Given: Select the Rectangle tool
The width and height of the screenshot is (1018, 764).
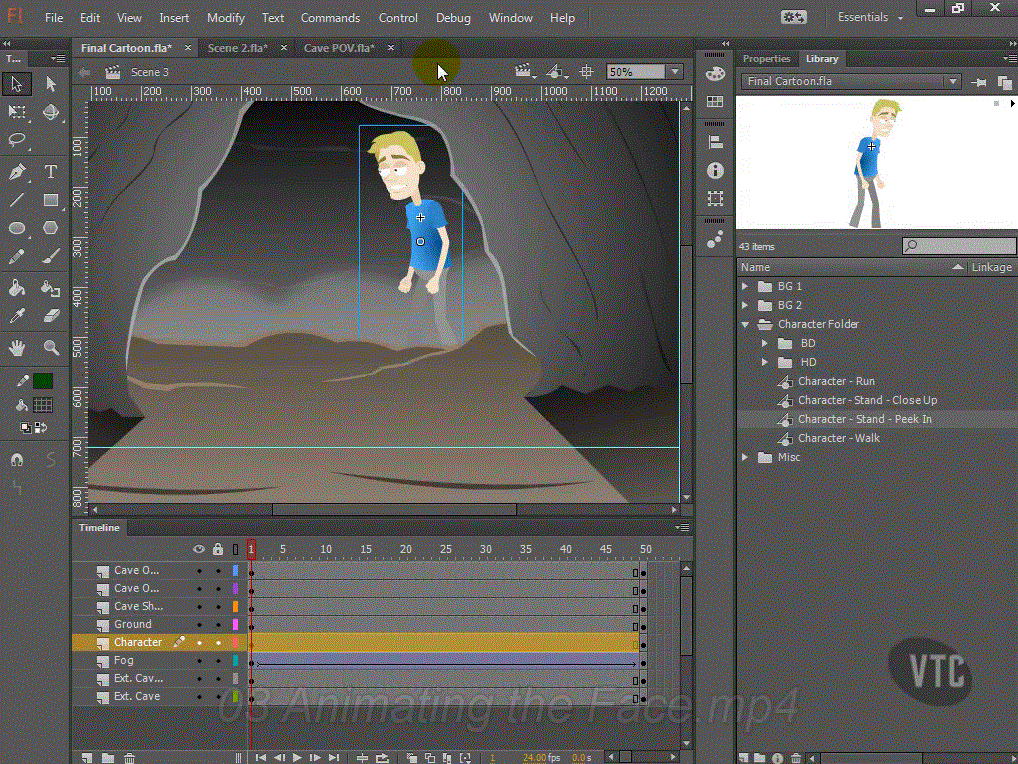Looking at the screenshot, I should (x=51, y=200).
